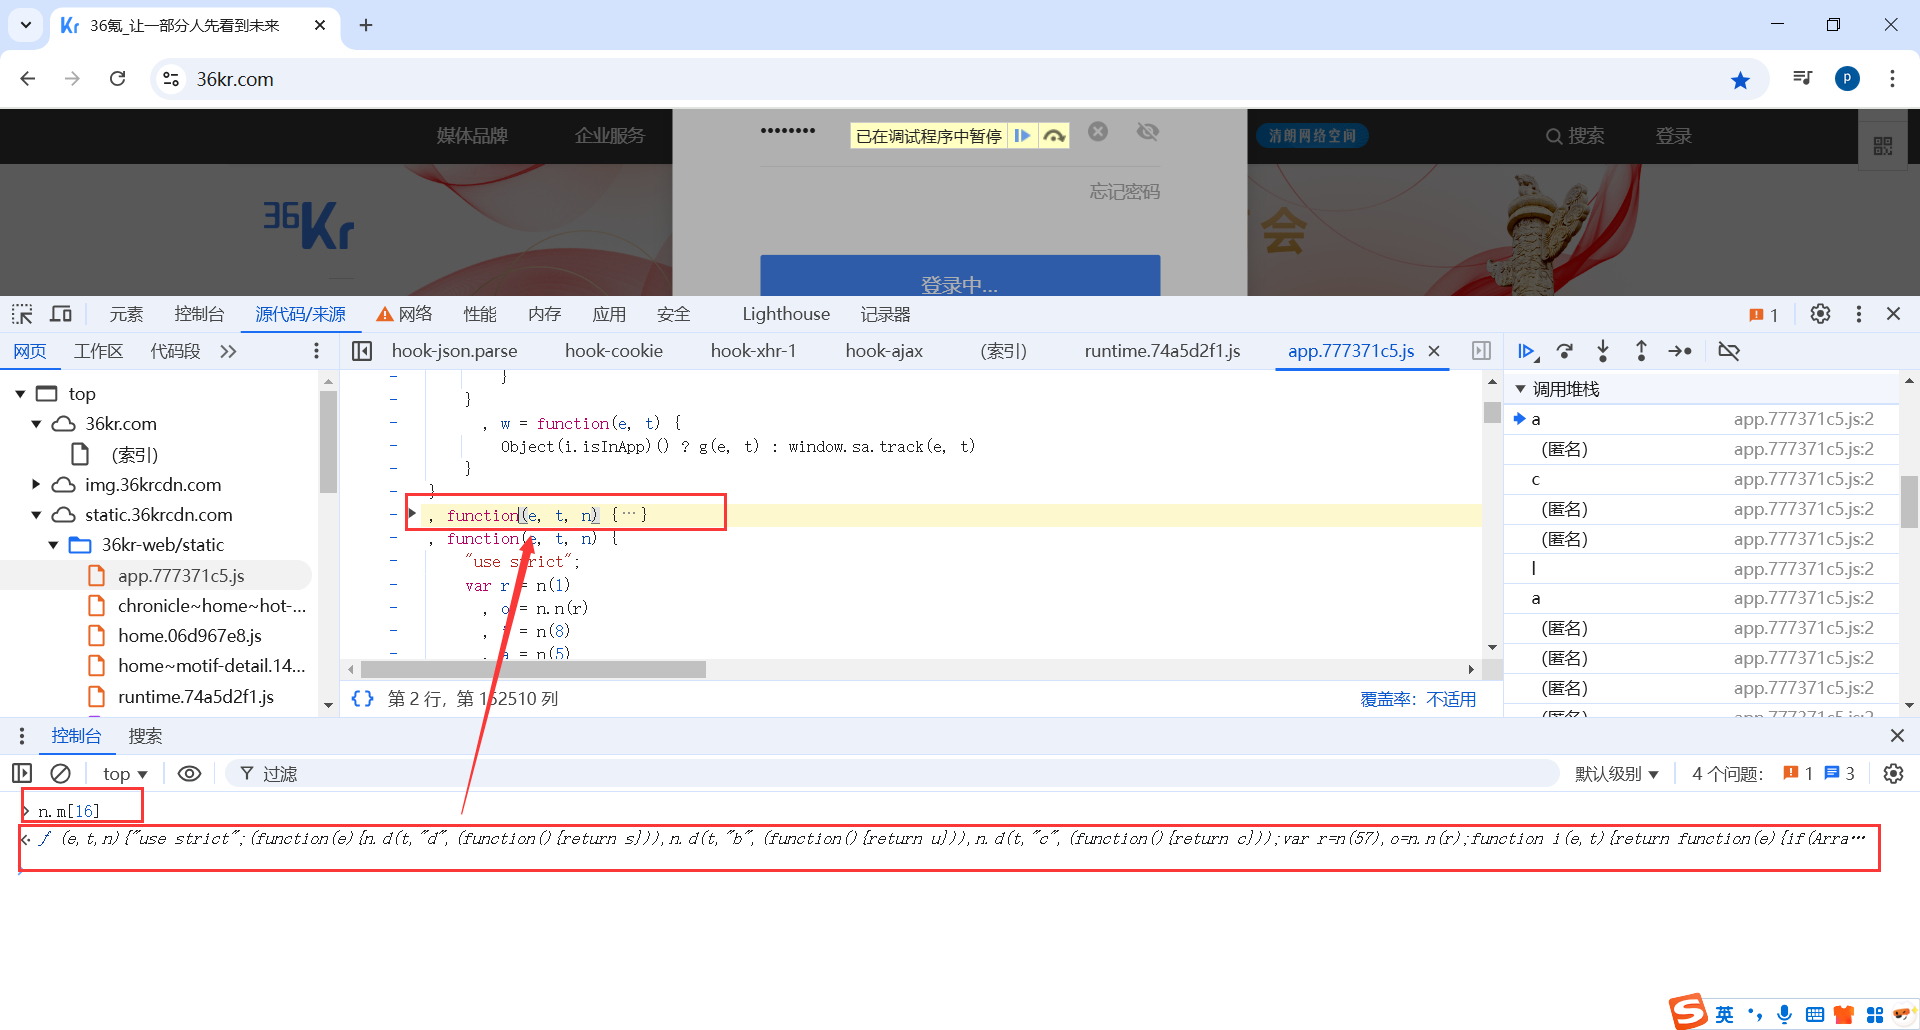Step out of current function
Image resolution: width=1920 pixels, height=1030 pixels.
click(1641, 351)
